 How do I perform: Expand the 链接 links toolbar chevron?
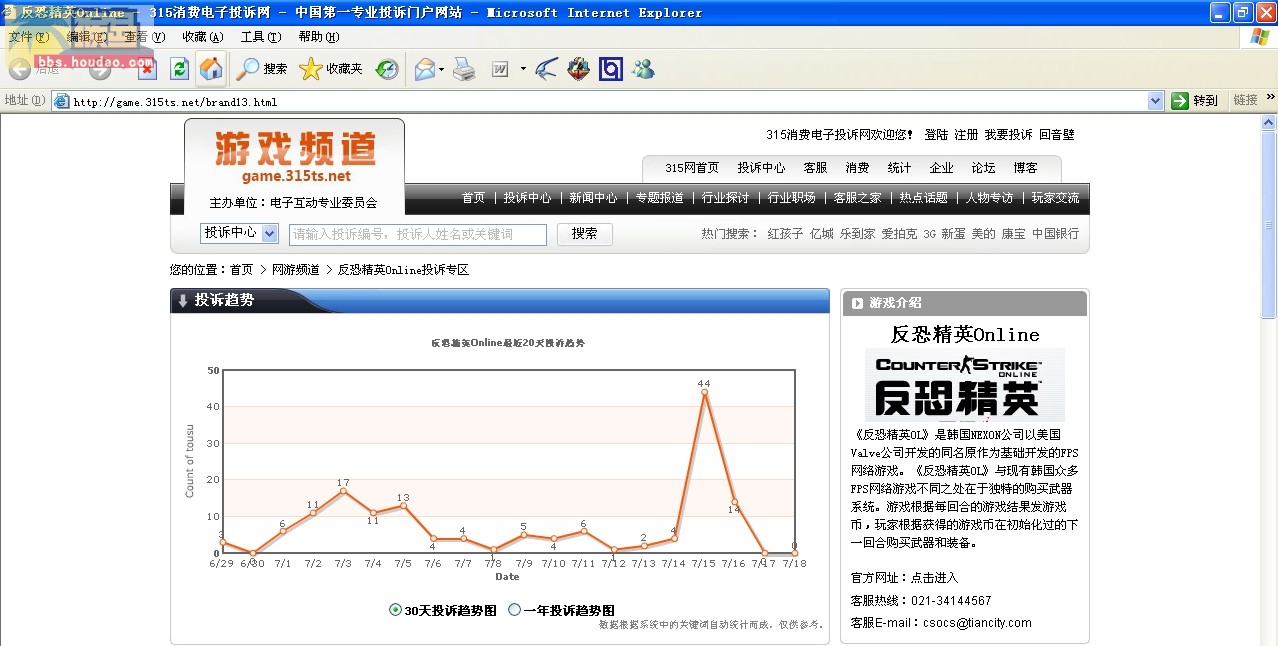click(1271, 98)
